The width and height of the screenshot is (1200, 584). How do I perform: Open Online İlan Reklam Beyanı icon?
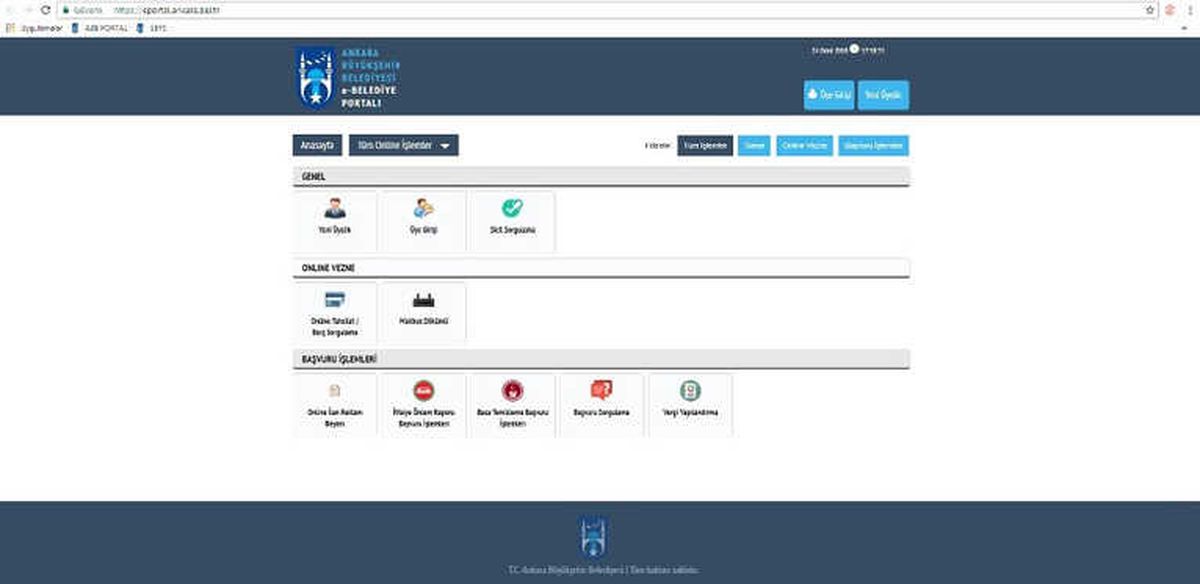pos(334,391)
